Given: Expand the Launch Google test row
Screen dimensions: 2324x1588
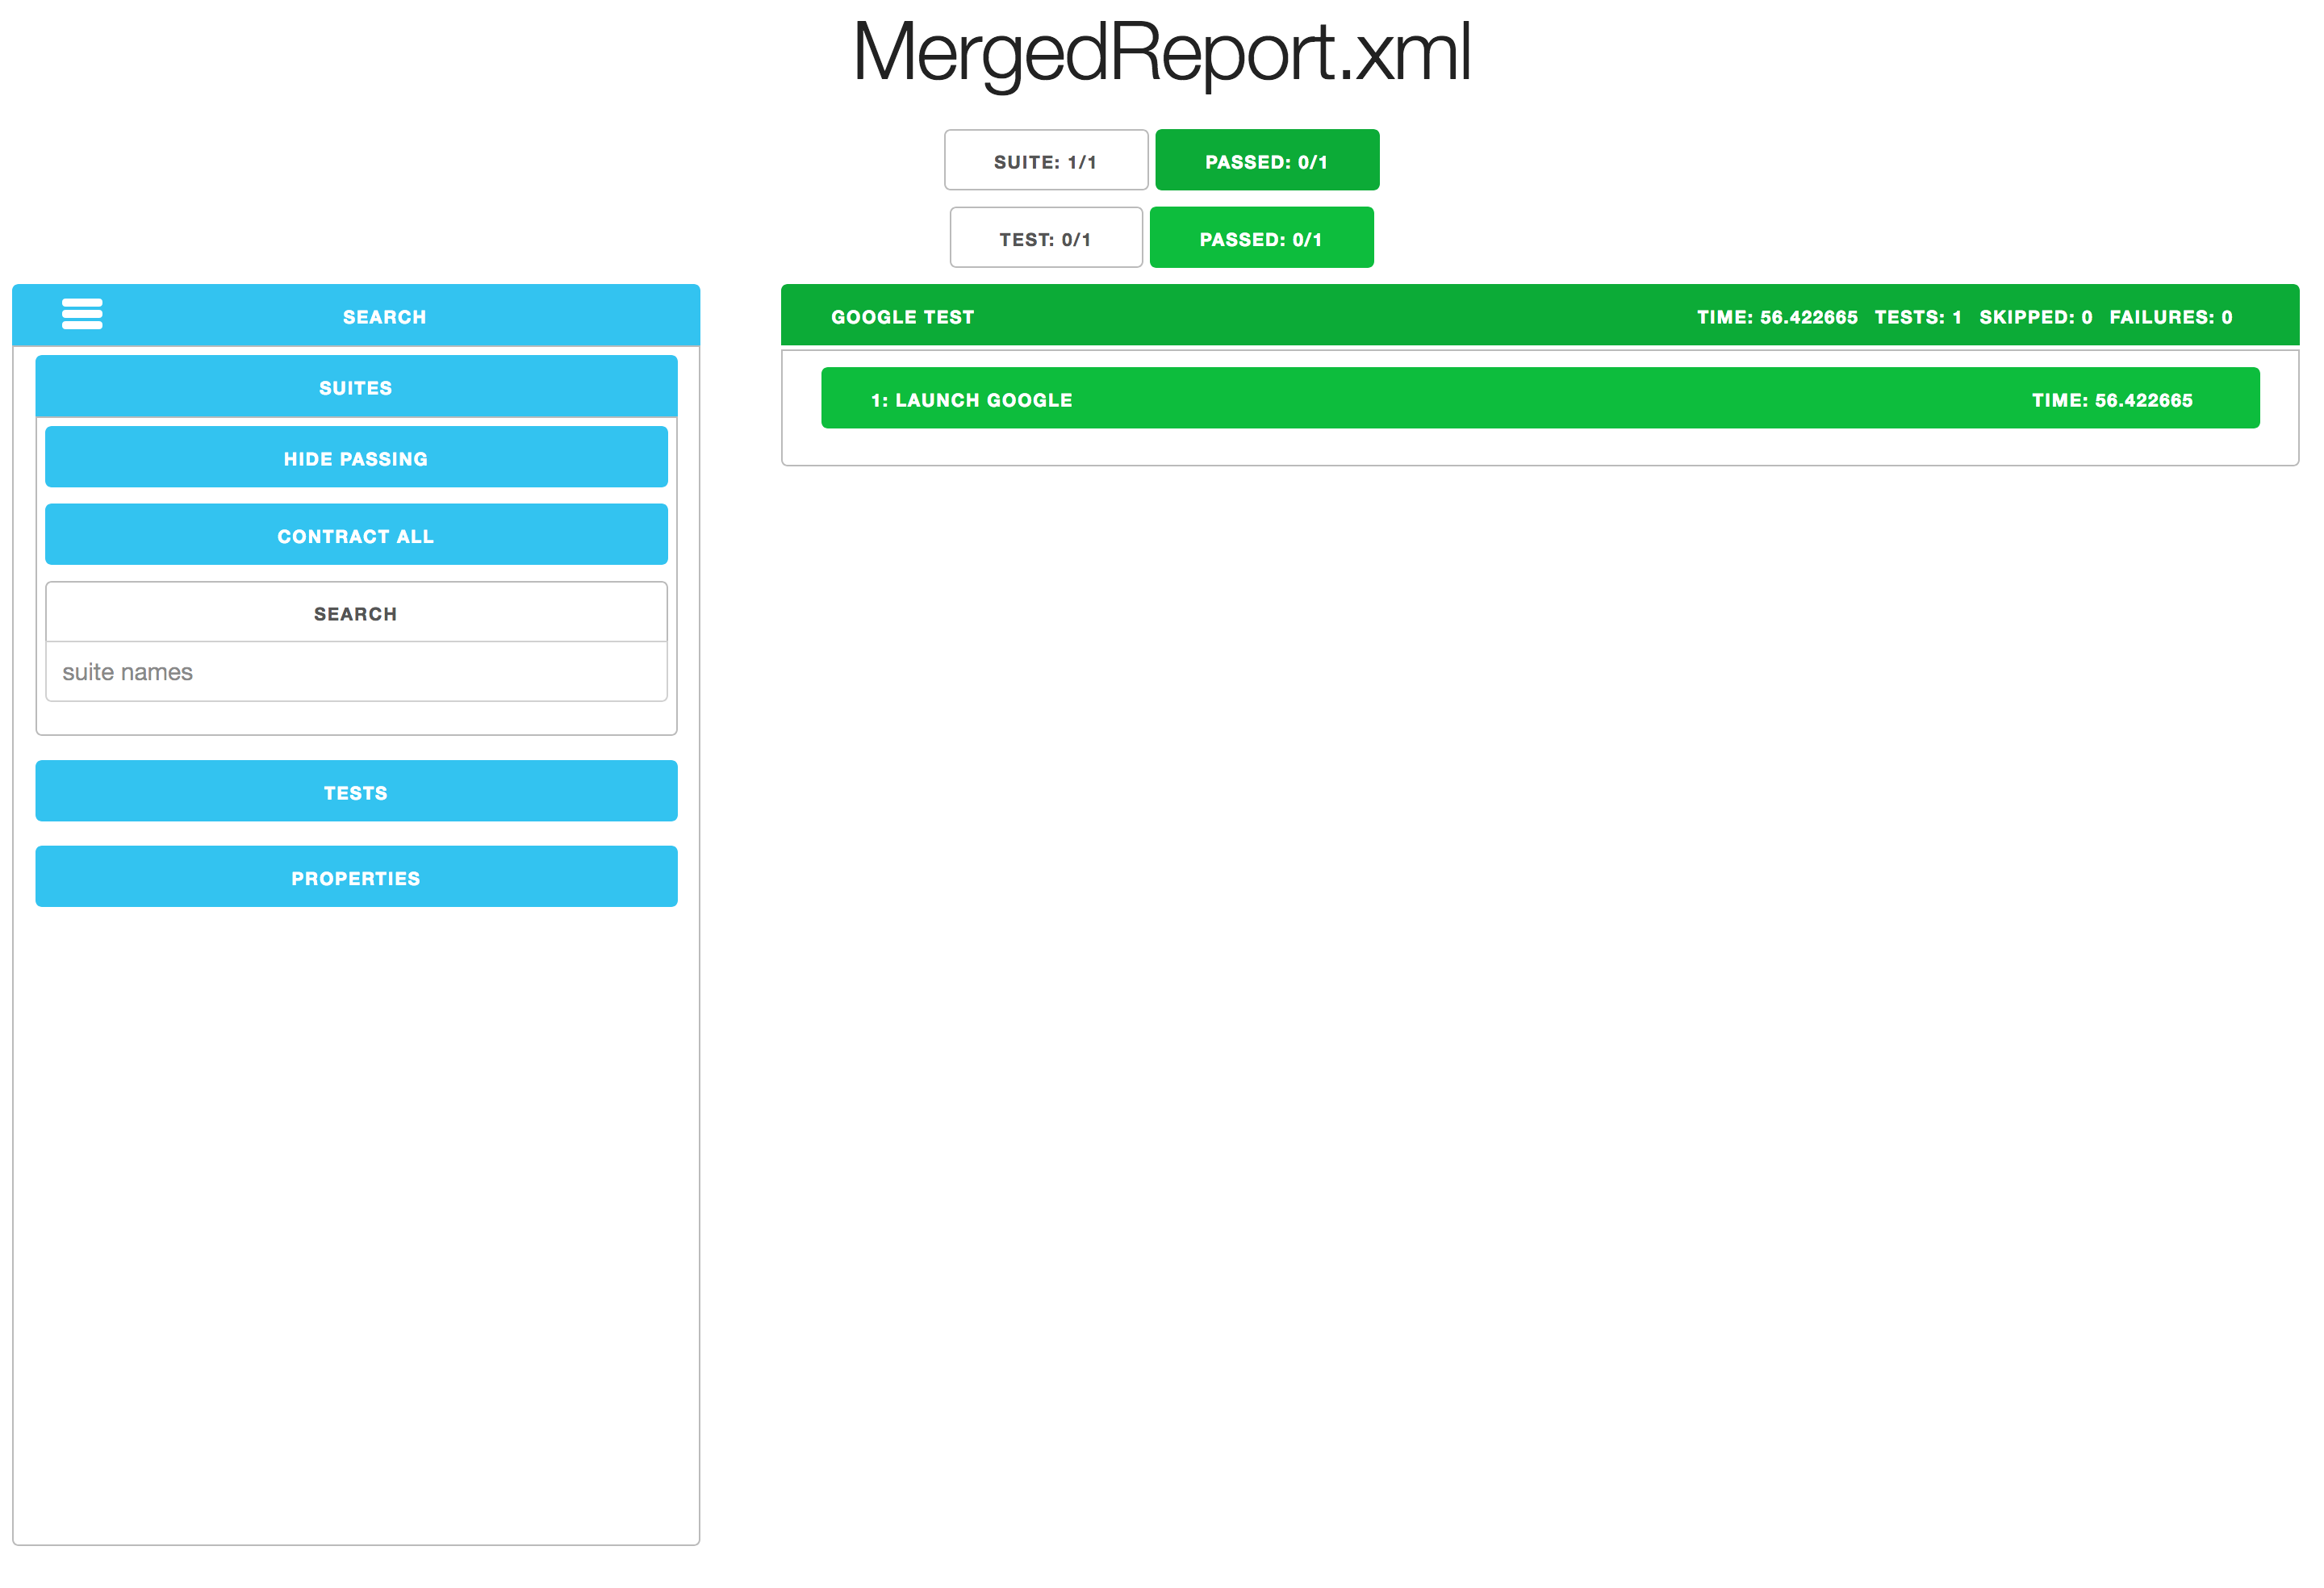Looking at the screenshot, I should click(x=971, y=400).
